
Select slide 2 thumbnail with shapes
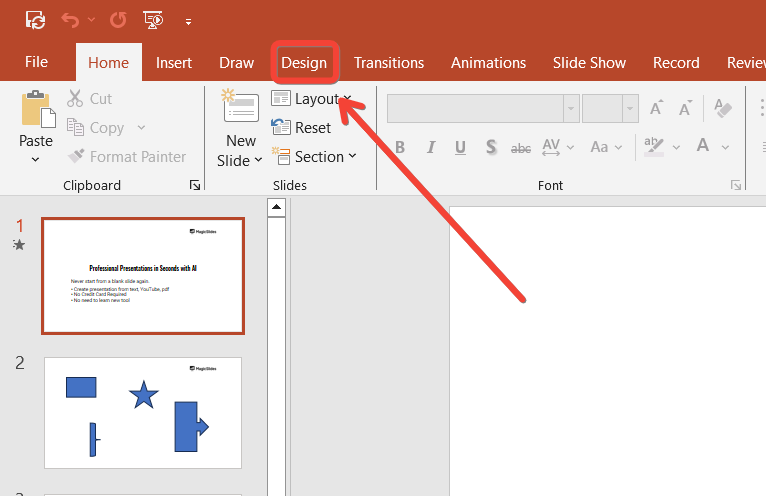point(143,412)
